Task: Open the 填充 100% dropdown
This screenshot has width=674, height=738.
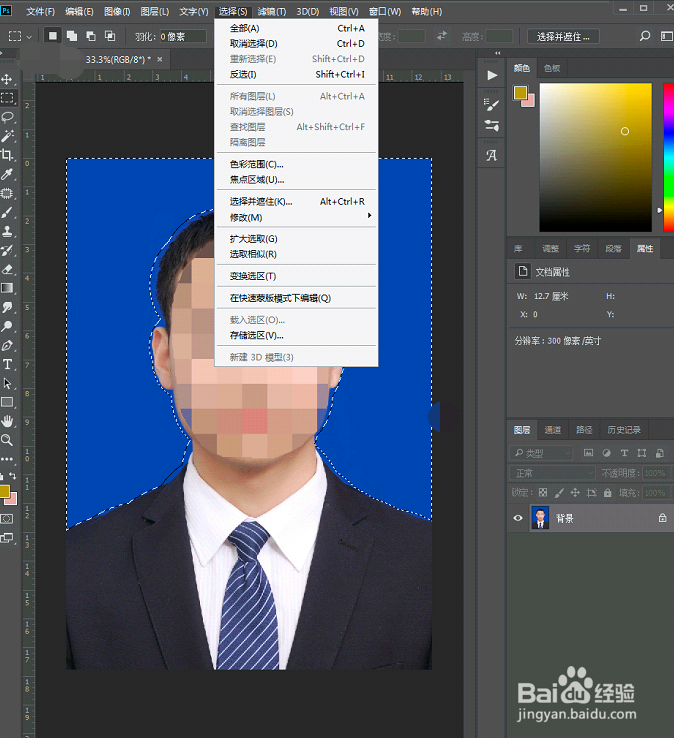Action: (x=655, y=493)
